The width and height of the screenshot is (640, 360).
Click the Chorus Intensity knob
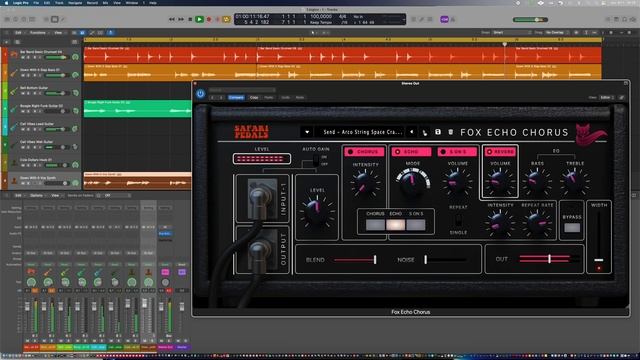(x=365, y=183)
